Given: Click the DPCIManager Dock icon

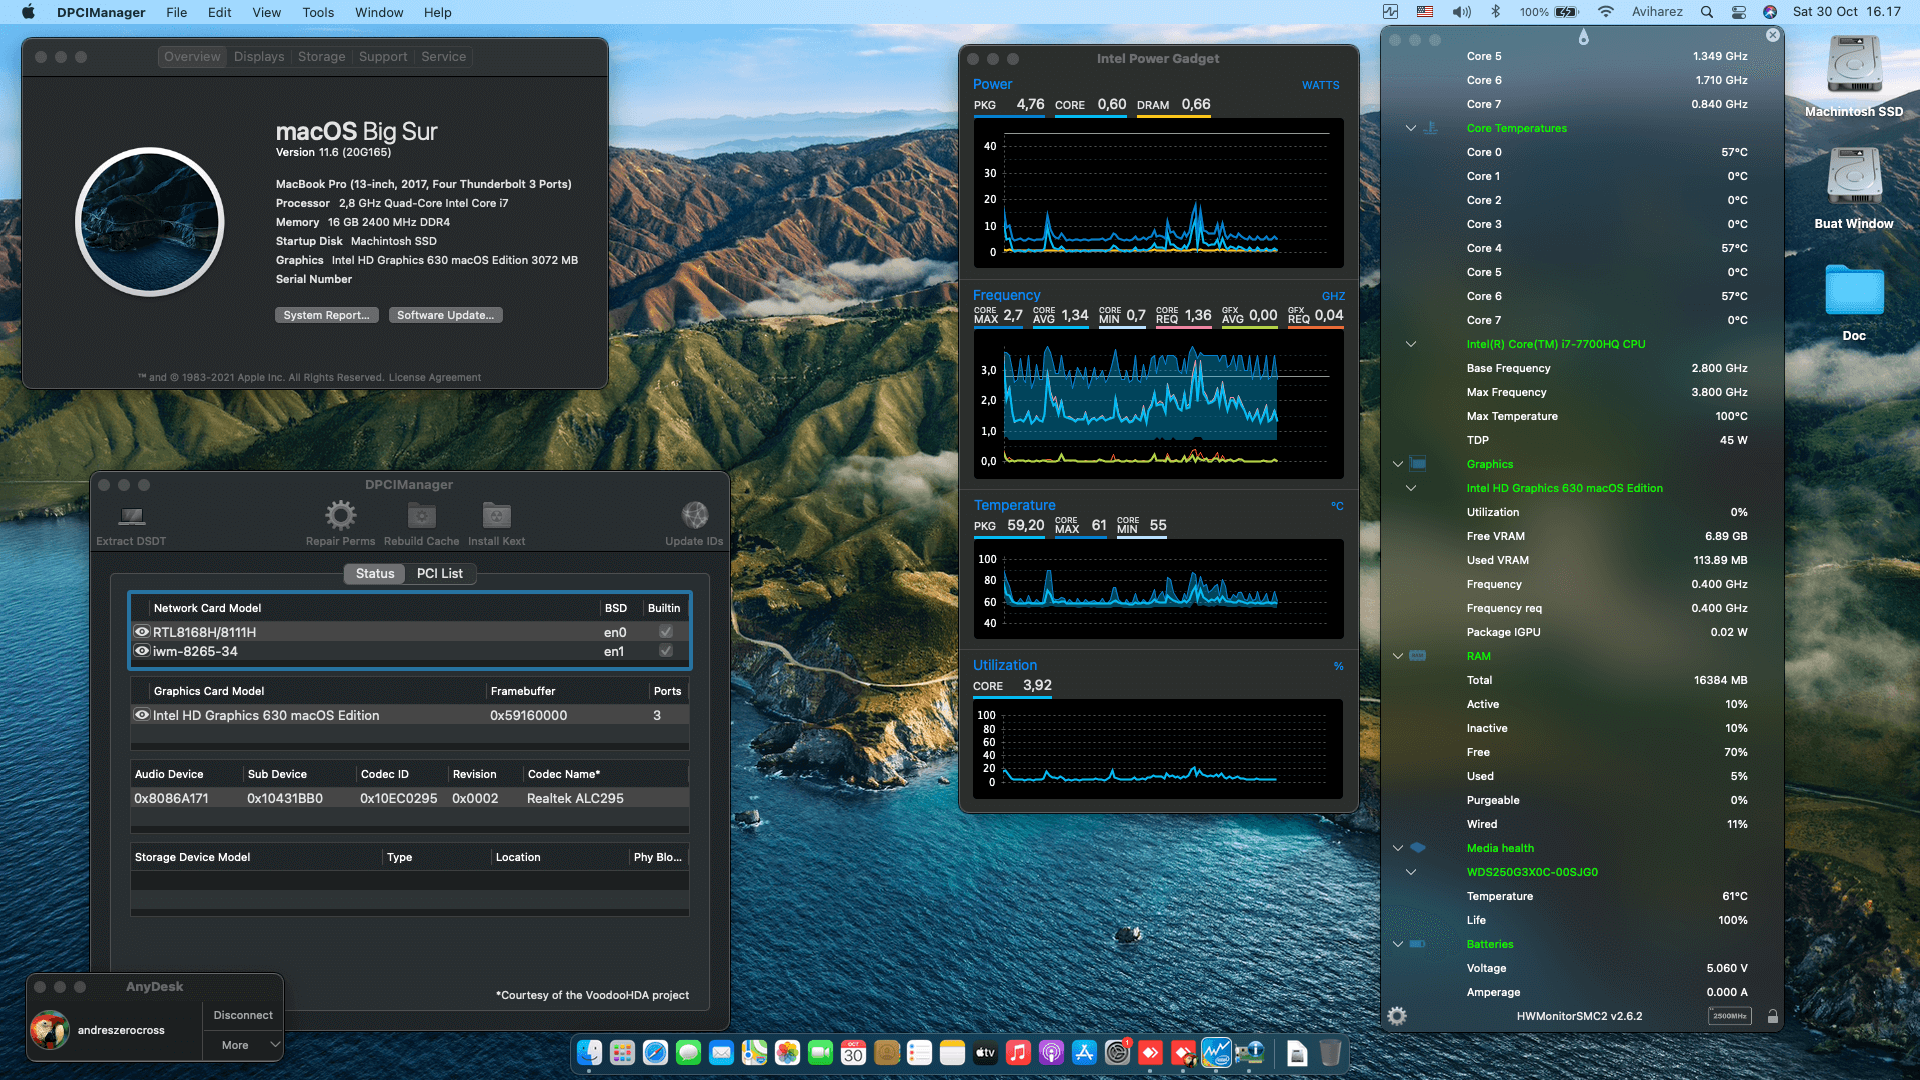Looking at the screenshot, I should pyautogui.click(x=1249, y=1052).
